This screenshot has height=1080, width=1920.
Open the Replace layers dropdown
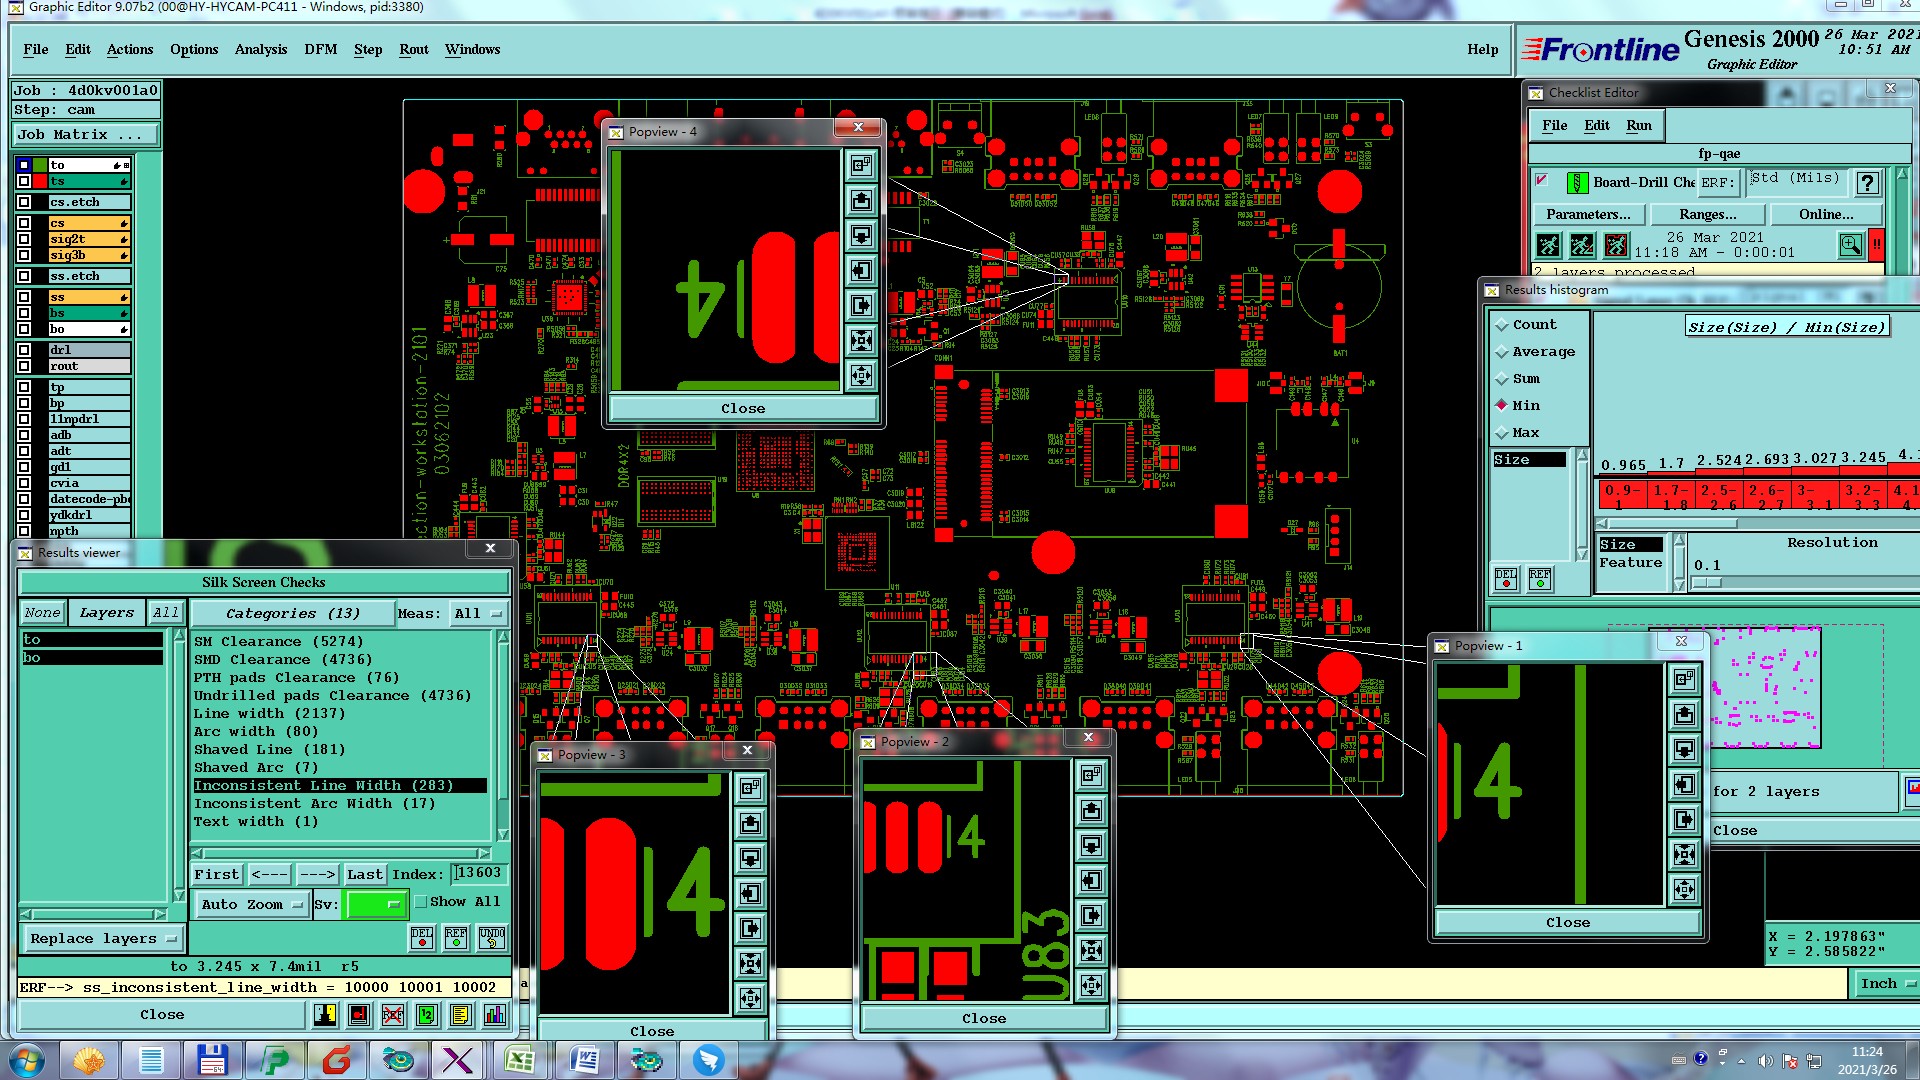(103, 938)
